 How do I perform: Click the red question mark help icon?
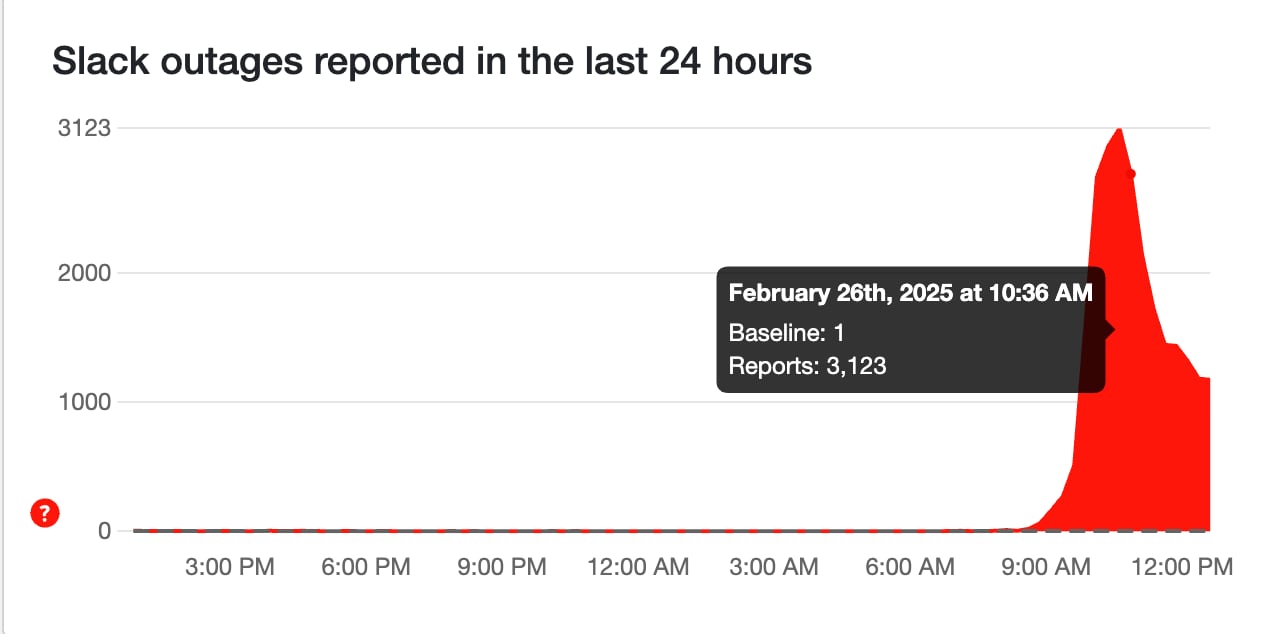pyautogui.click(x=45, y=514)
